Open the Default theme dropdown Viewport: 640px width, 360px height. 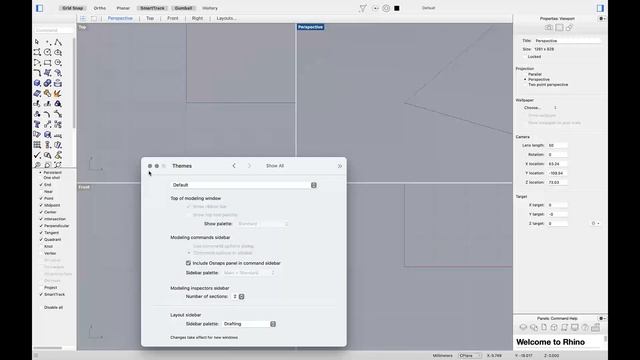[x=244, y=185]
